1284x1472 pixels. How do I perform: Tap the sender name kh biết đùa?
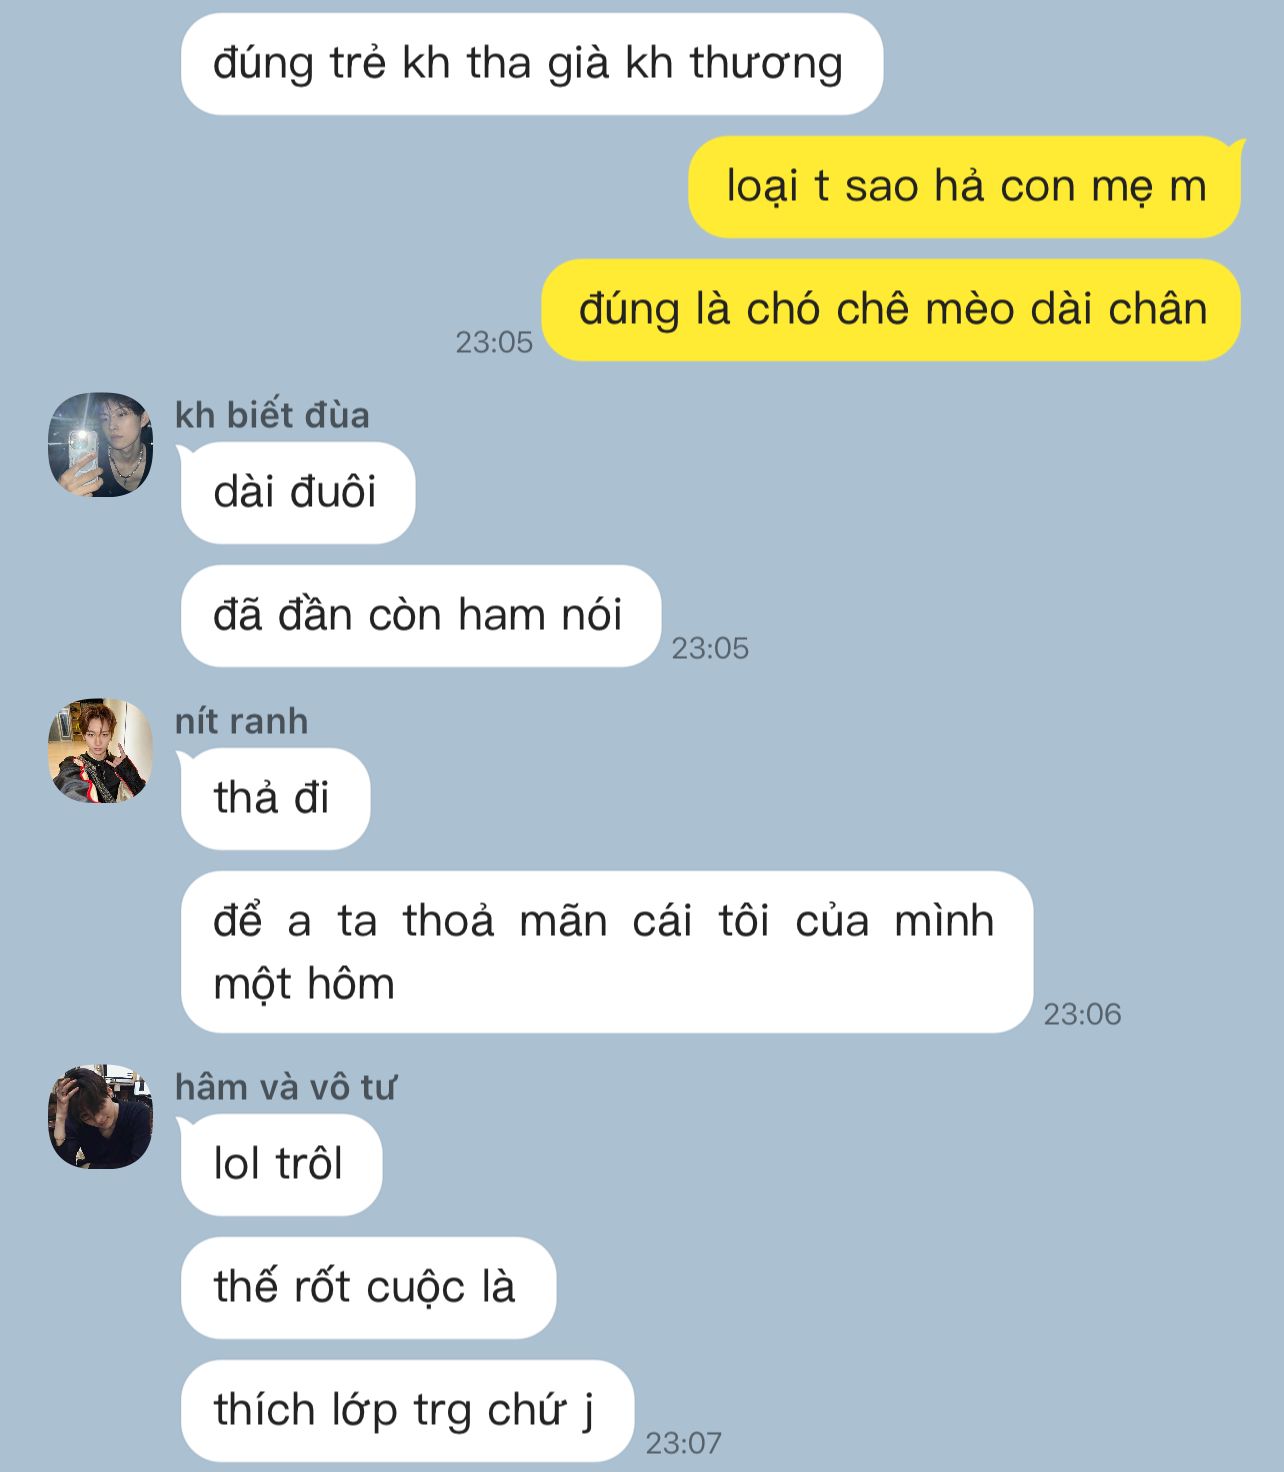[272, 415]
